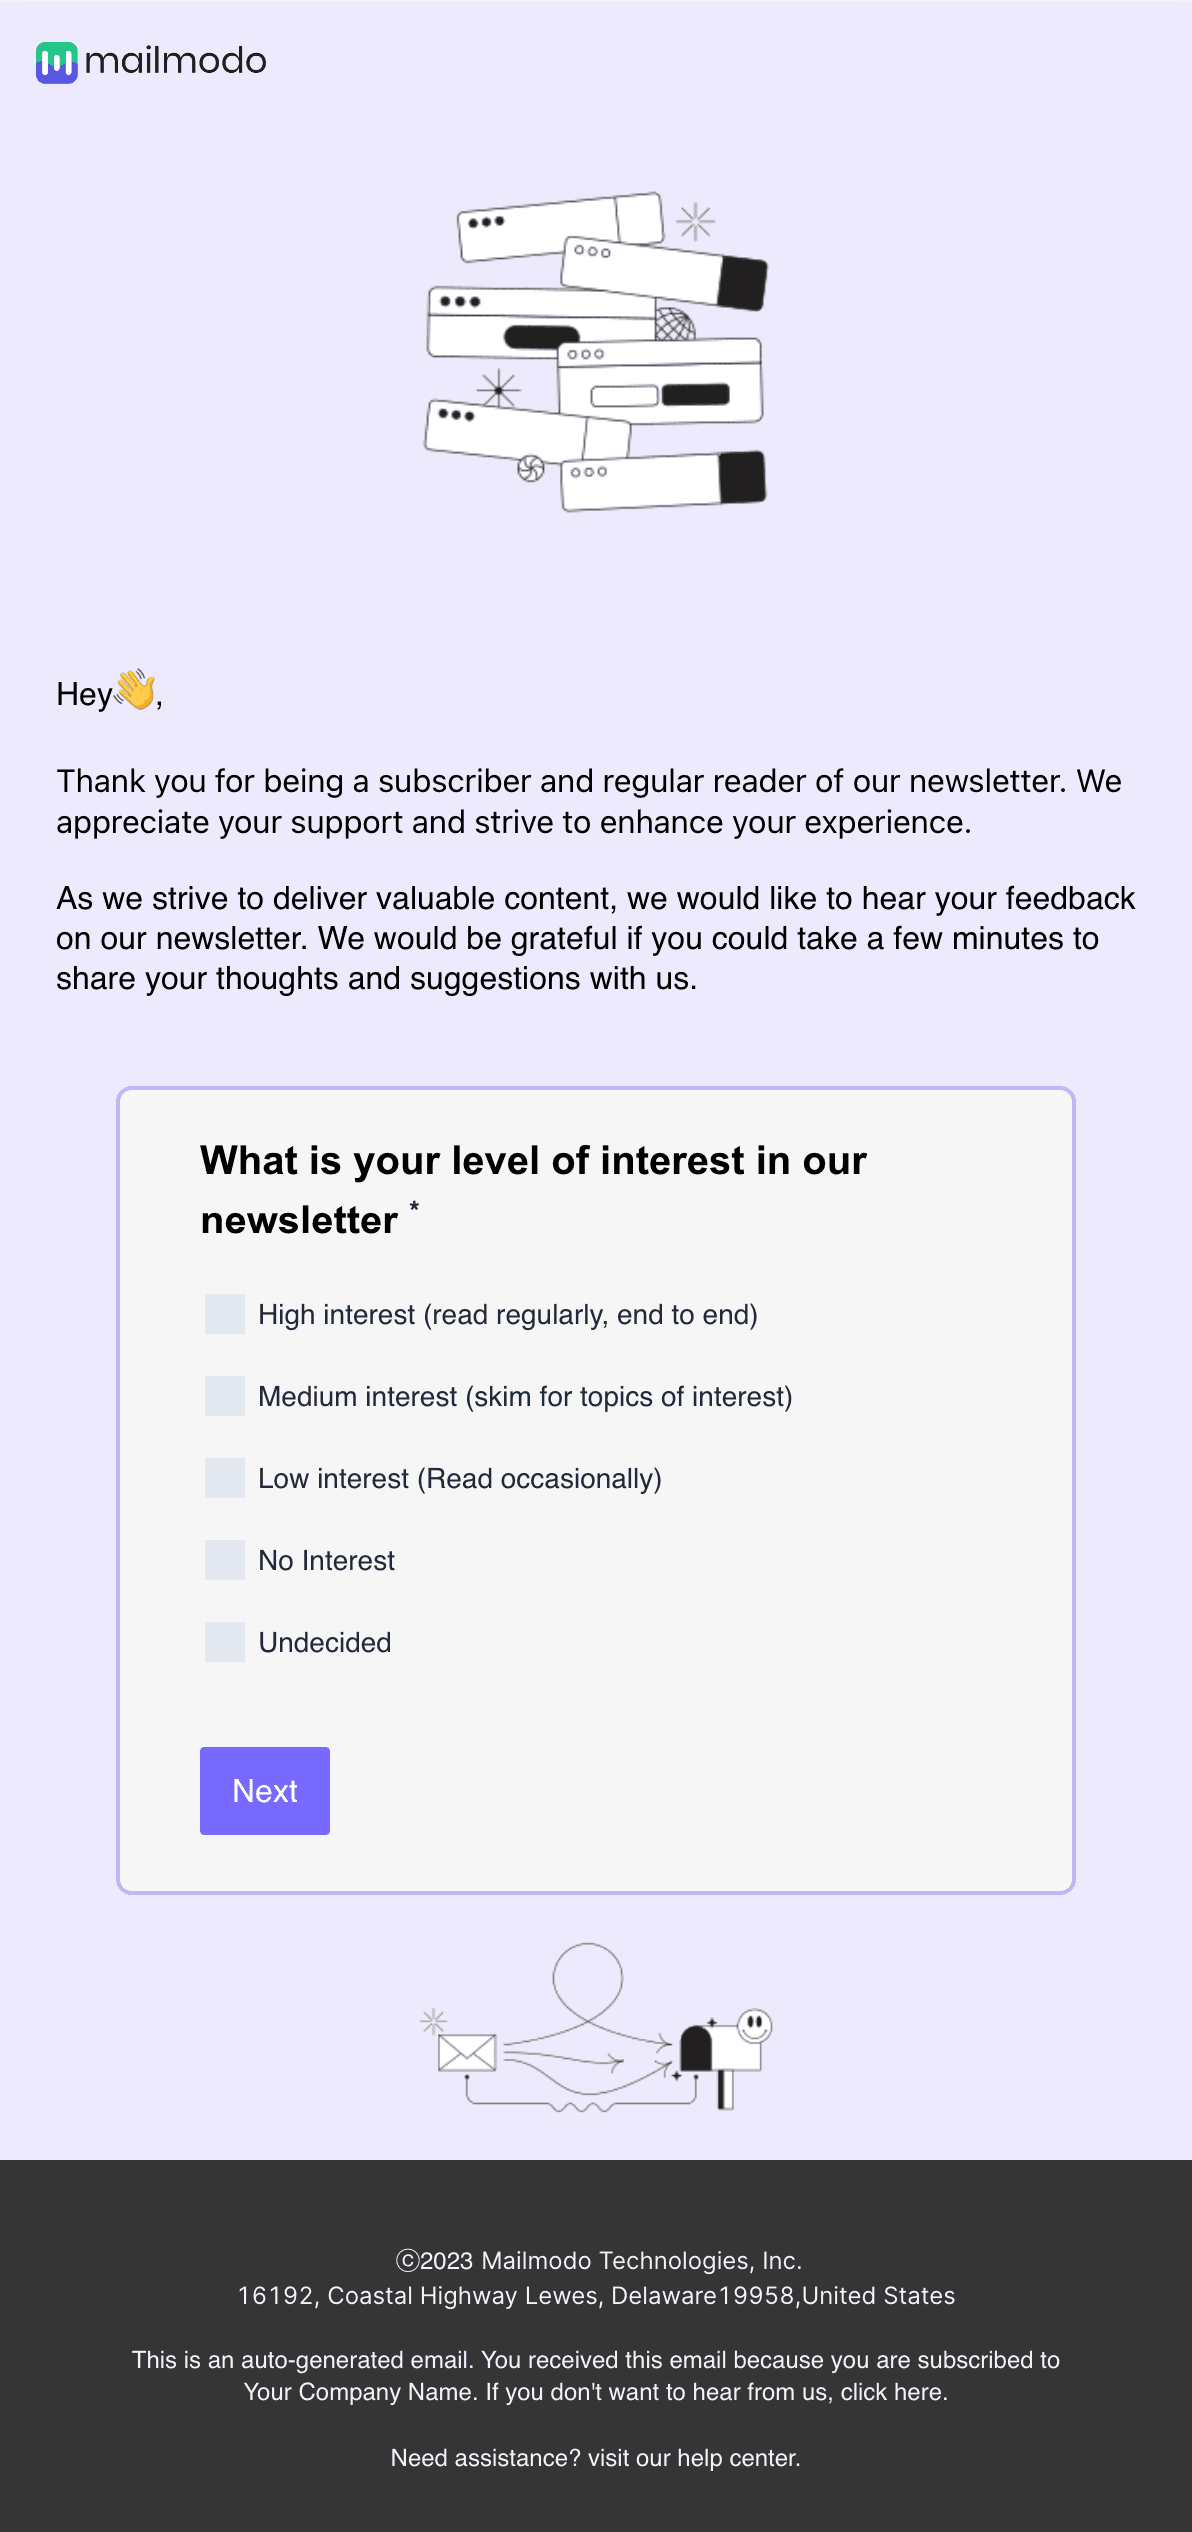Click the required asterisk after newsletter

click(416, 1210)
